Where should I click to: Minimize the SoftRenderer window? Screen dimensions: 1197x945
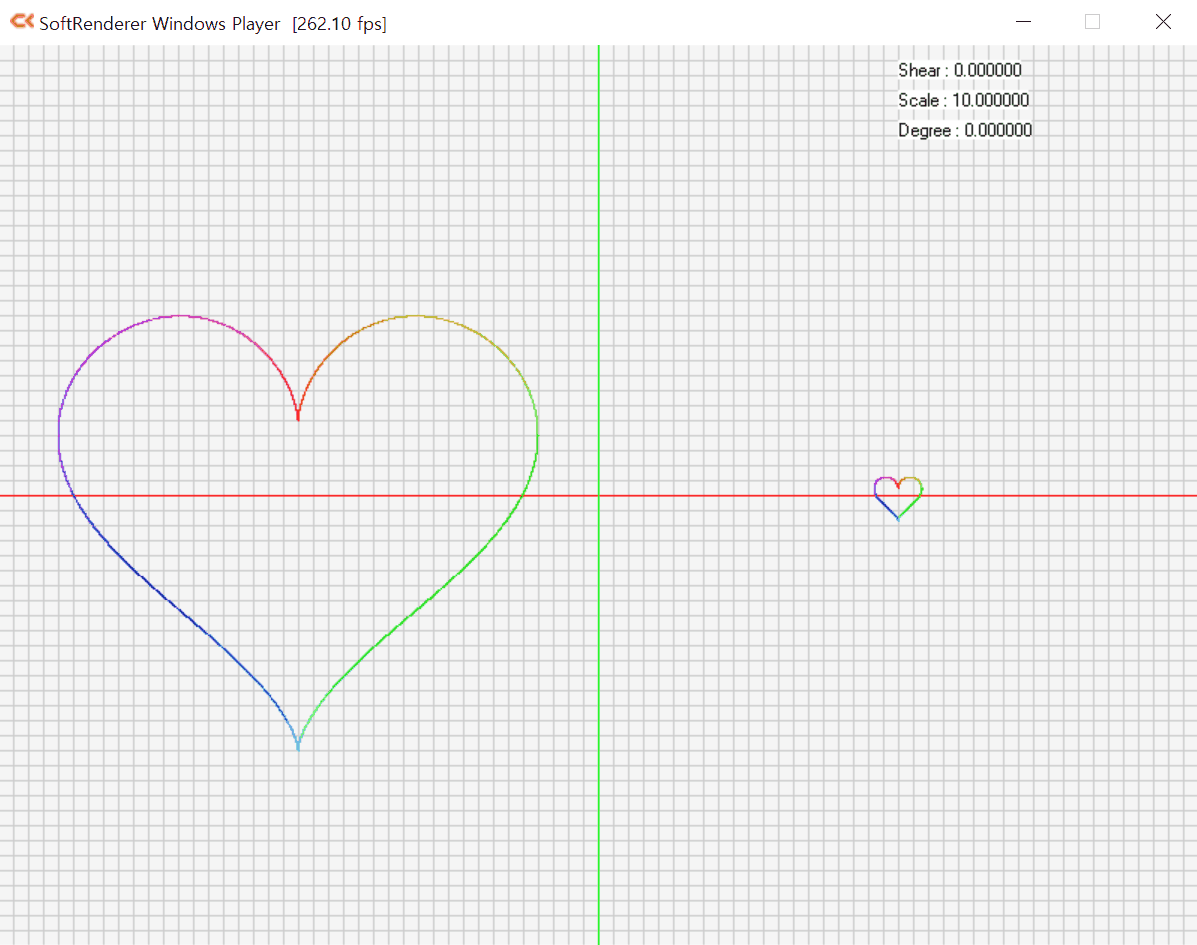[1024, 22]
